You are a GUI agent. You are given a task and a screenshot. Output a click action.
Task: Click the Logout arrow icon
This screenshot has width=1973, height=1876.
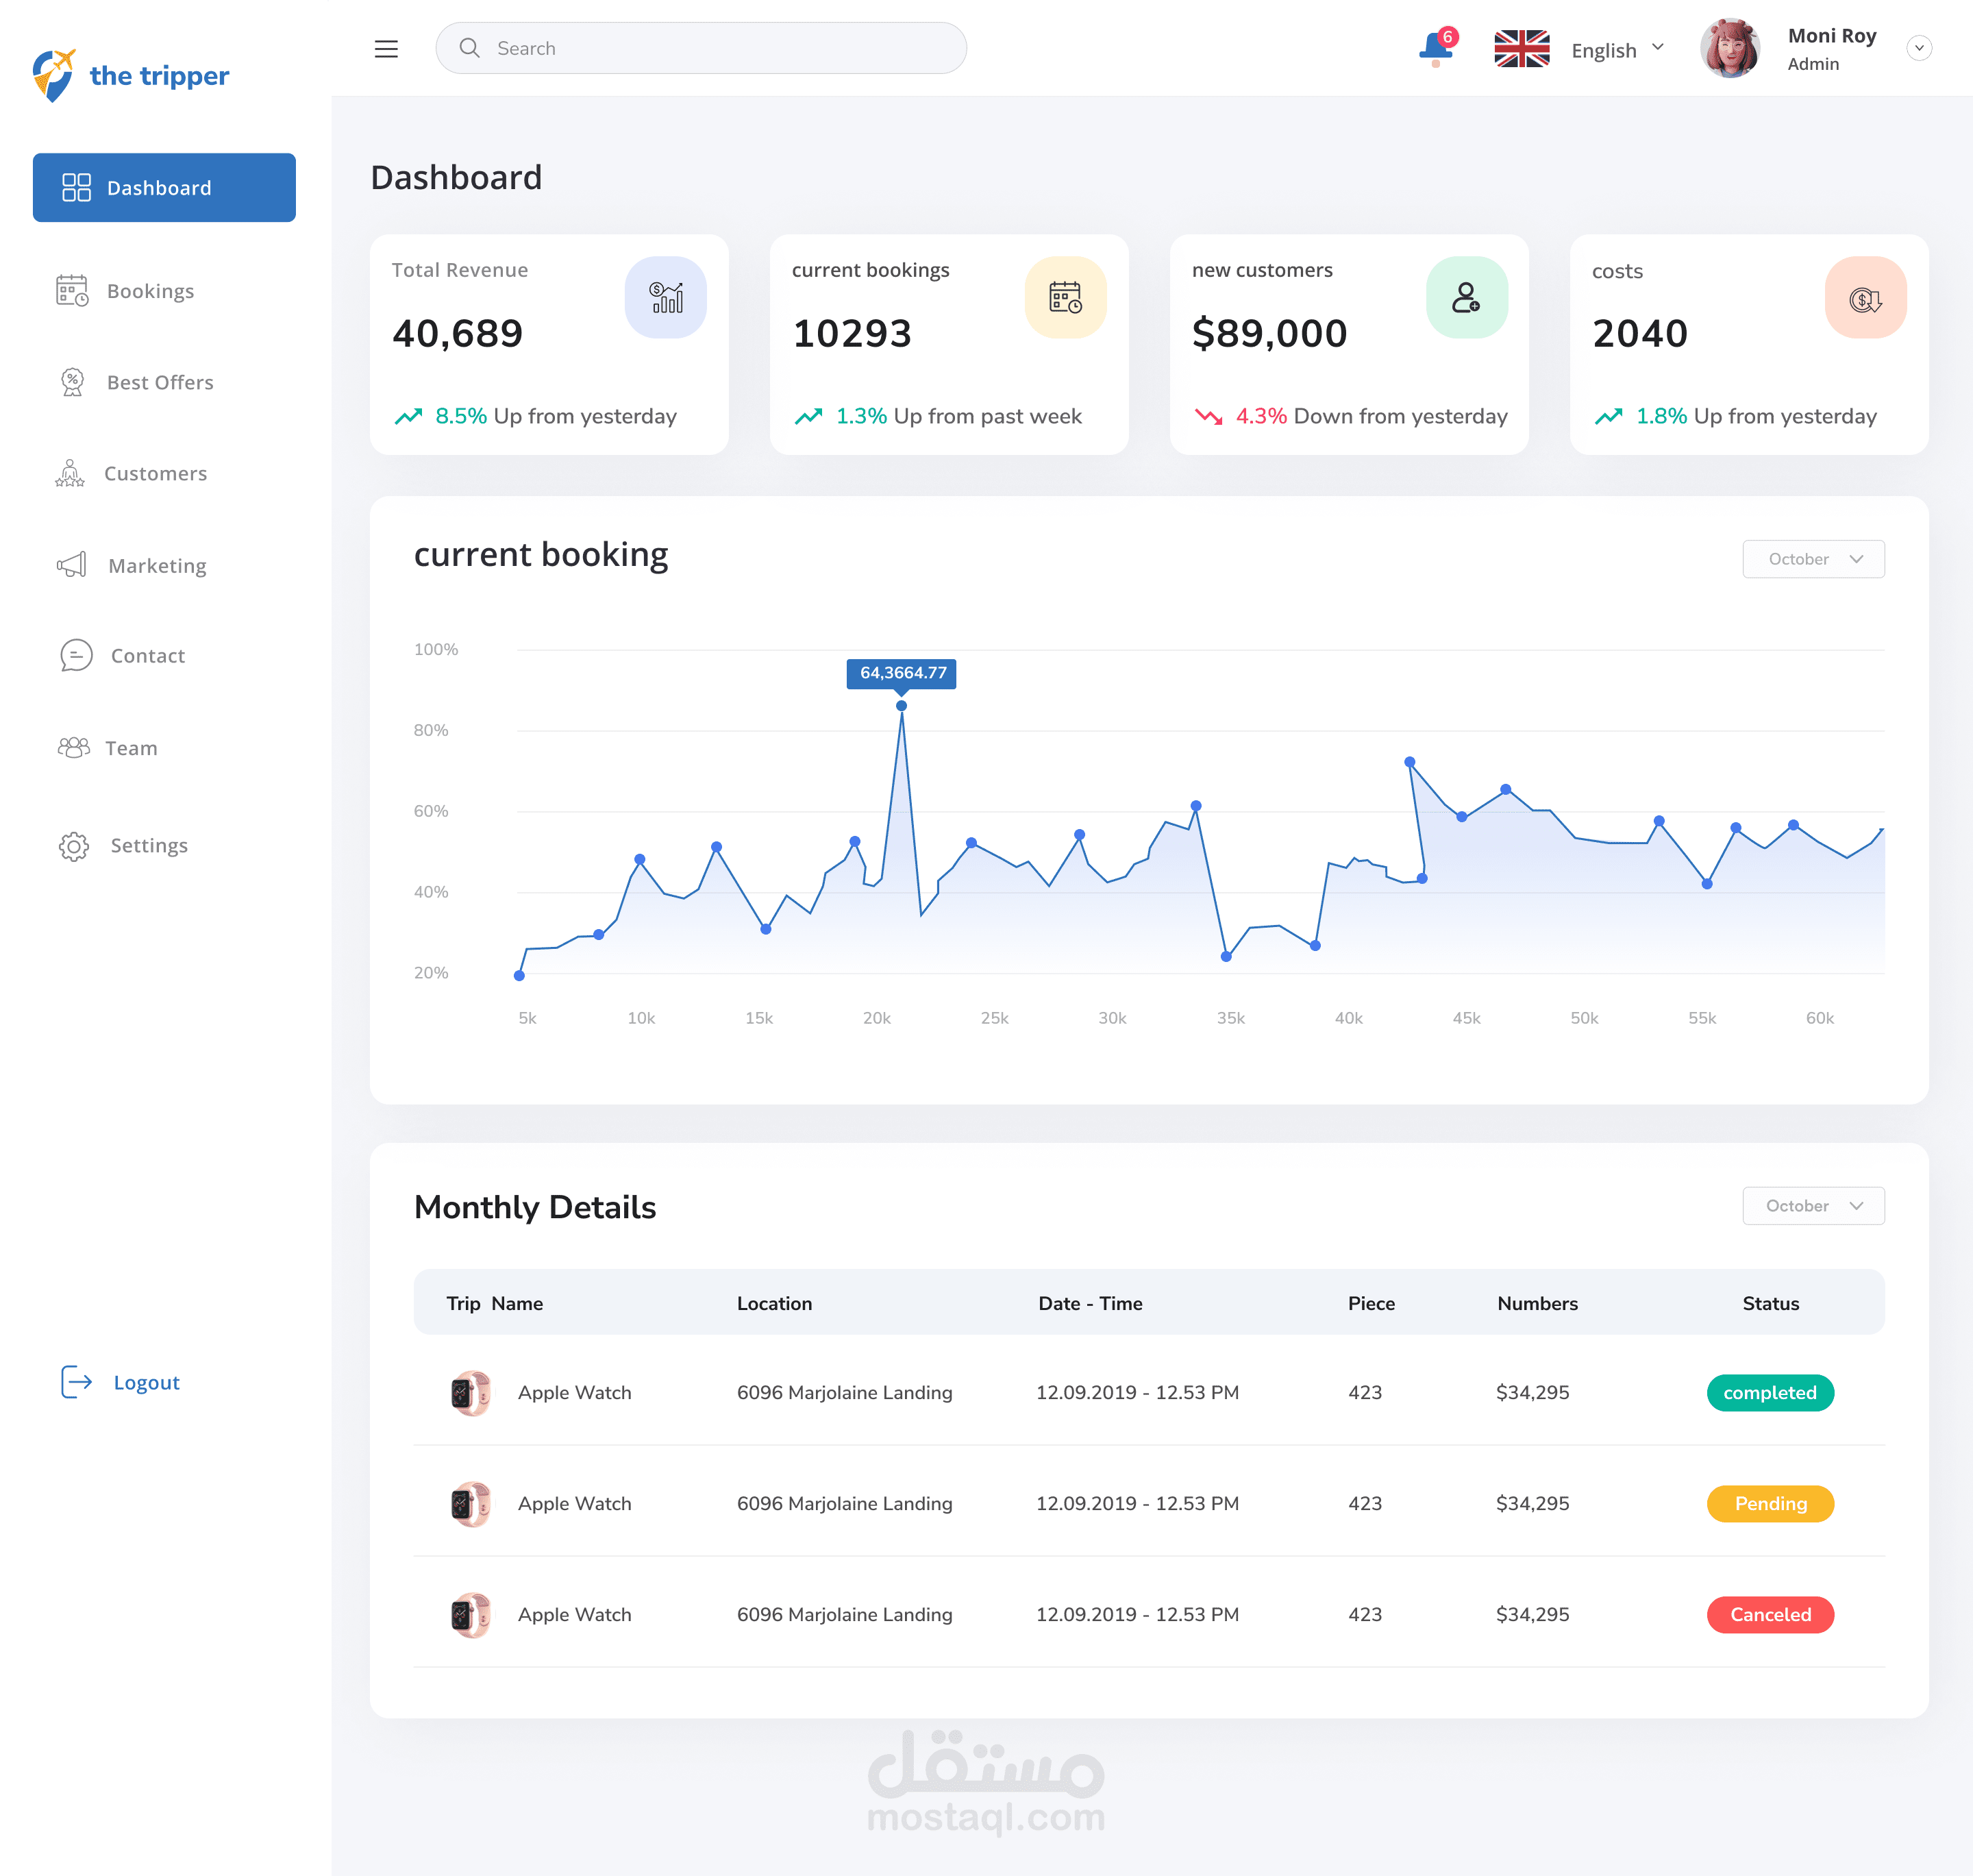click(77, 1382)
